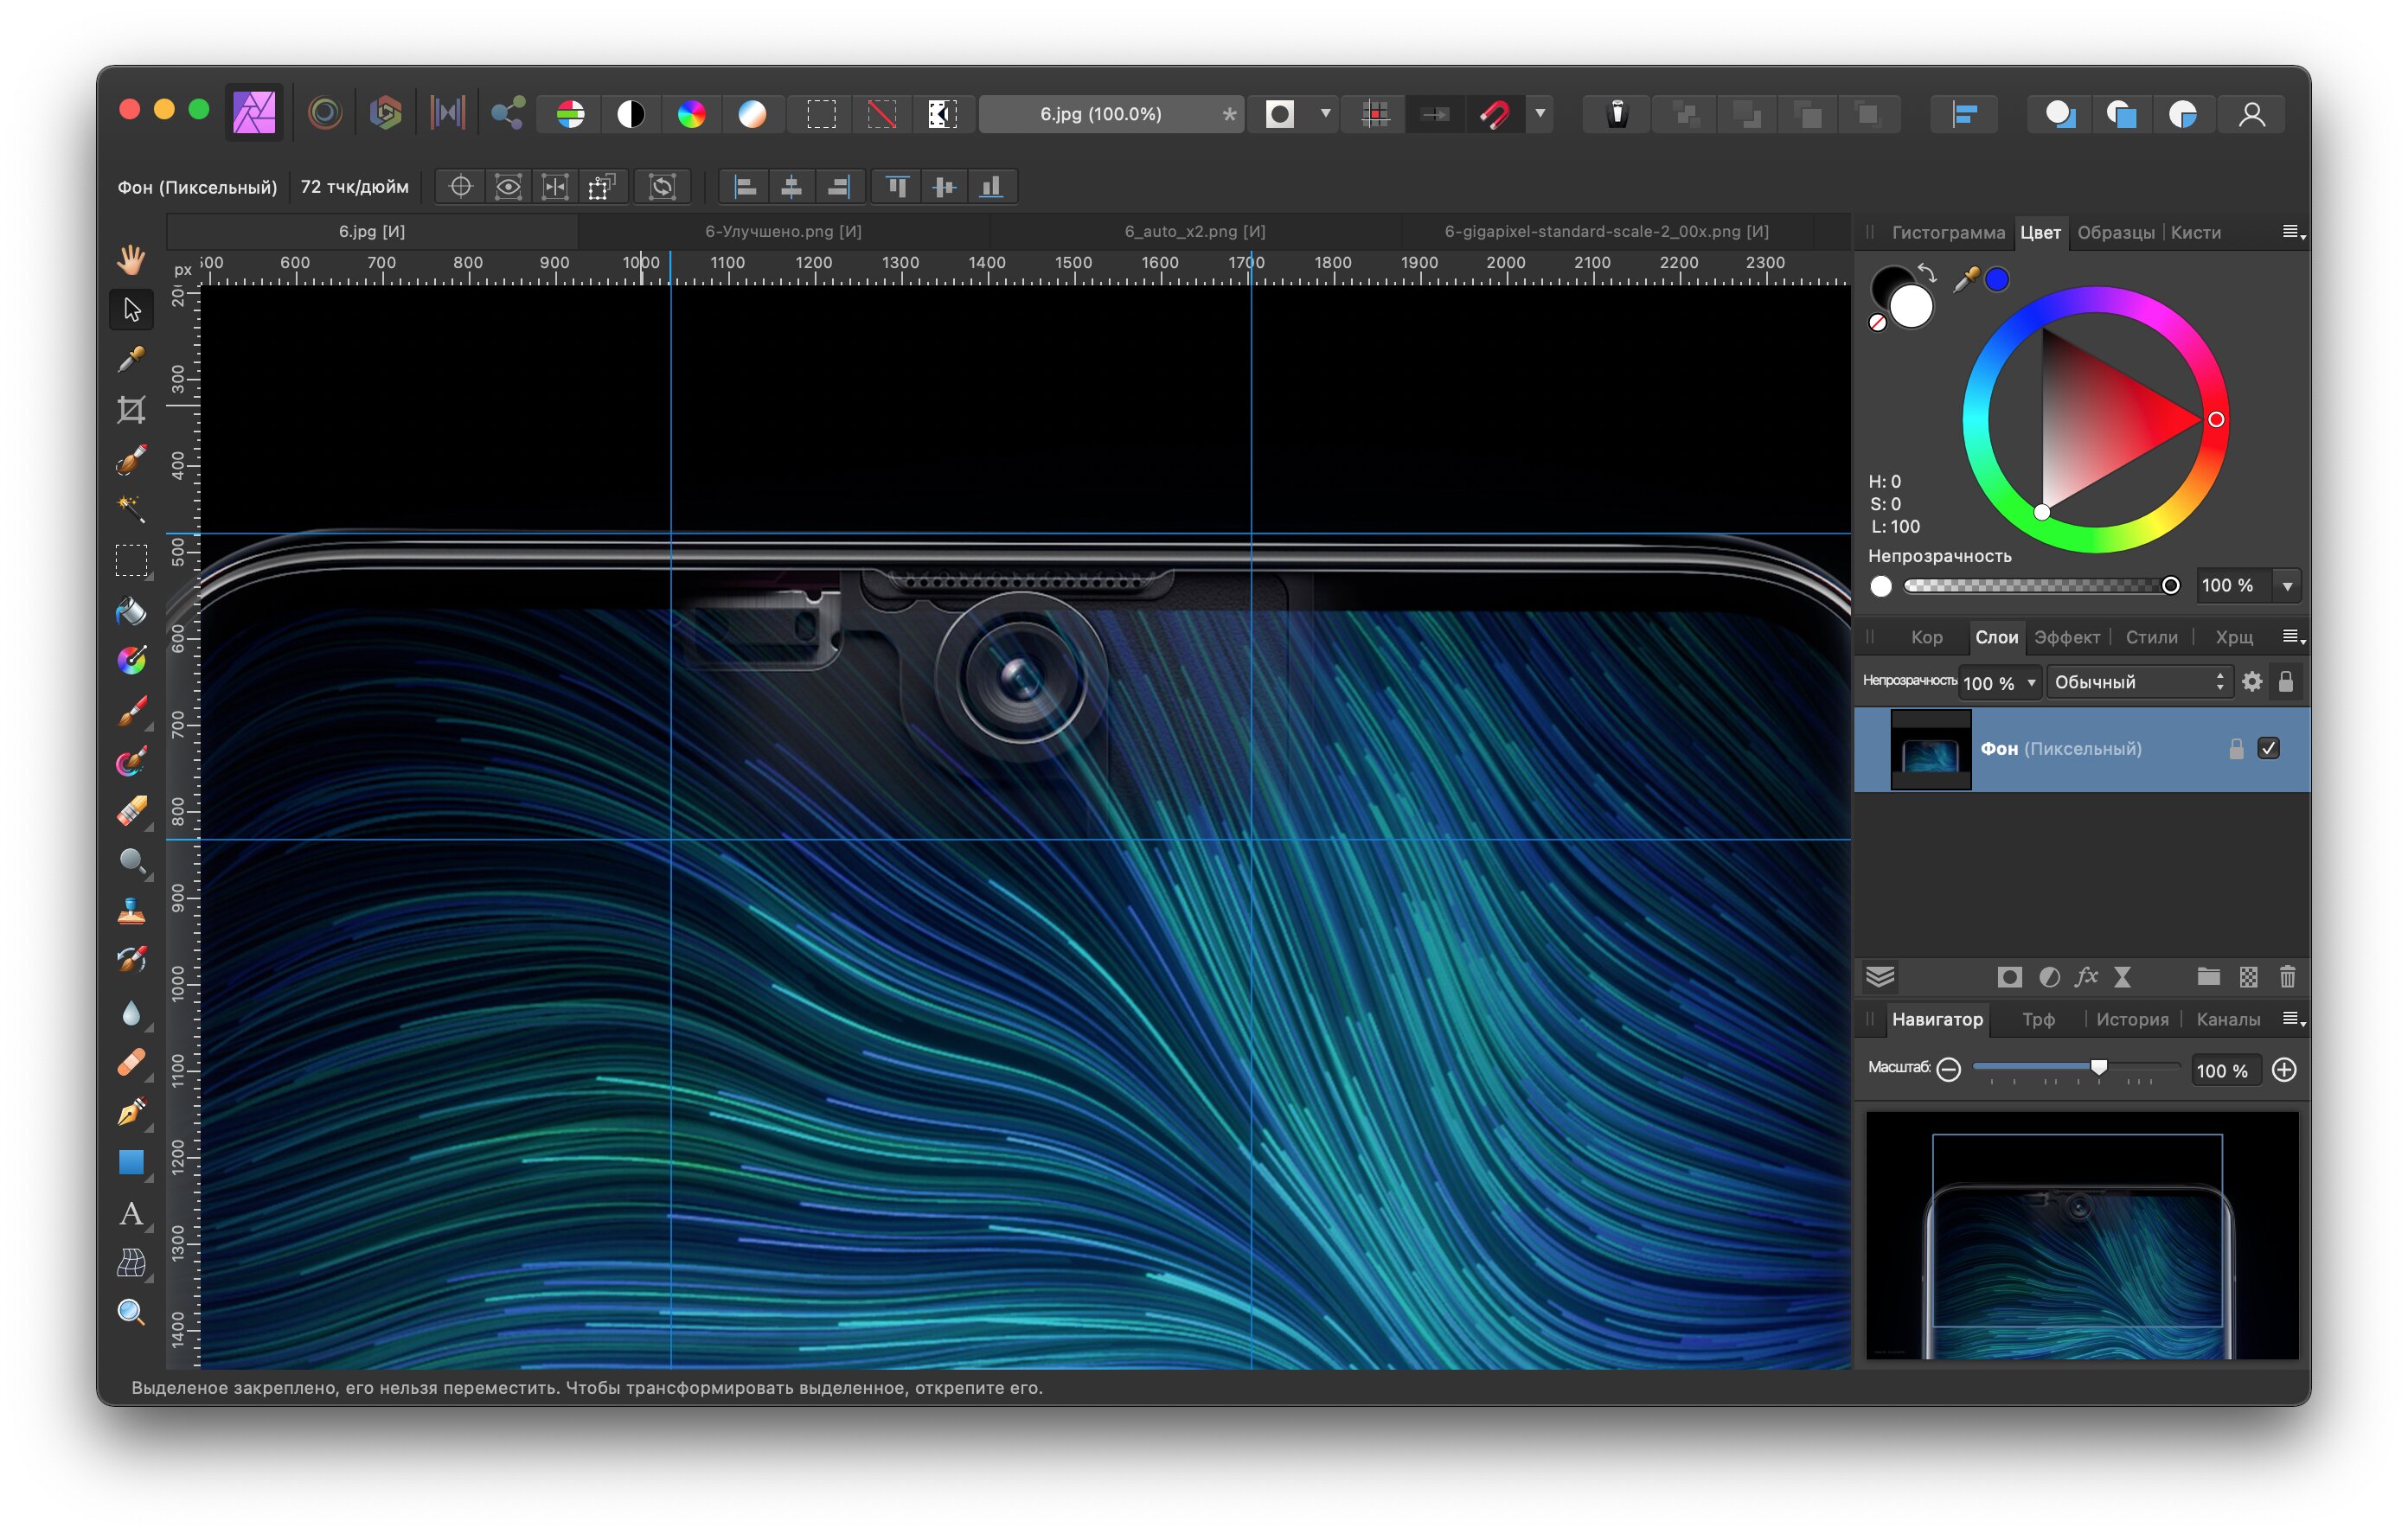This screenshot has width=2408, height=1534.
Task: Click the Deselect icon with red slash
Action: (881, 114)
